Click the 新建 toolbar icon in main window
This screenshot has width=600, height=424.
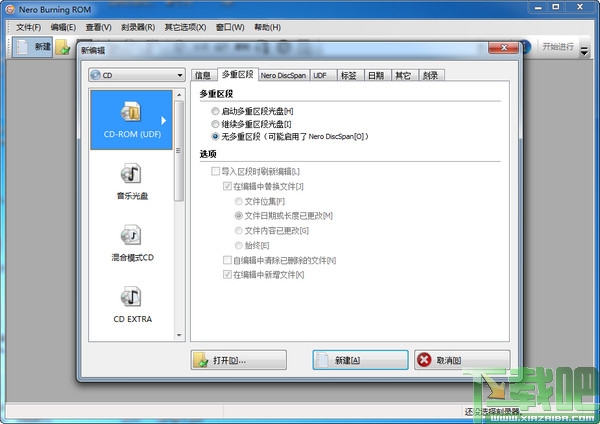(32, 47)
